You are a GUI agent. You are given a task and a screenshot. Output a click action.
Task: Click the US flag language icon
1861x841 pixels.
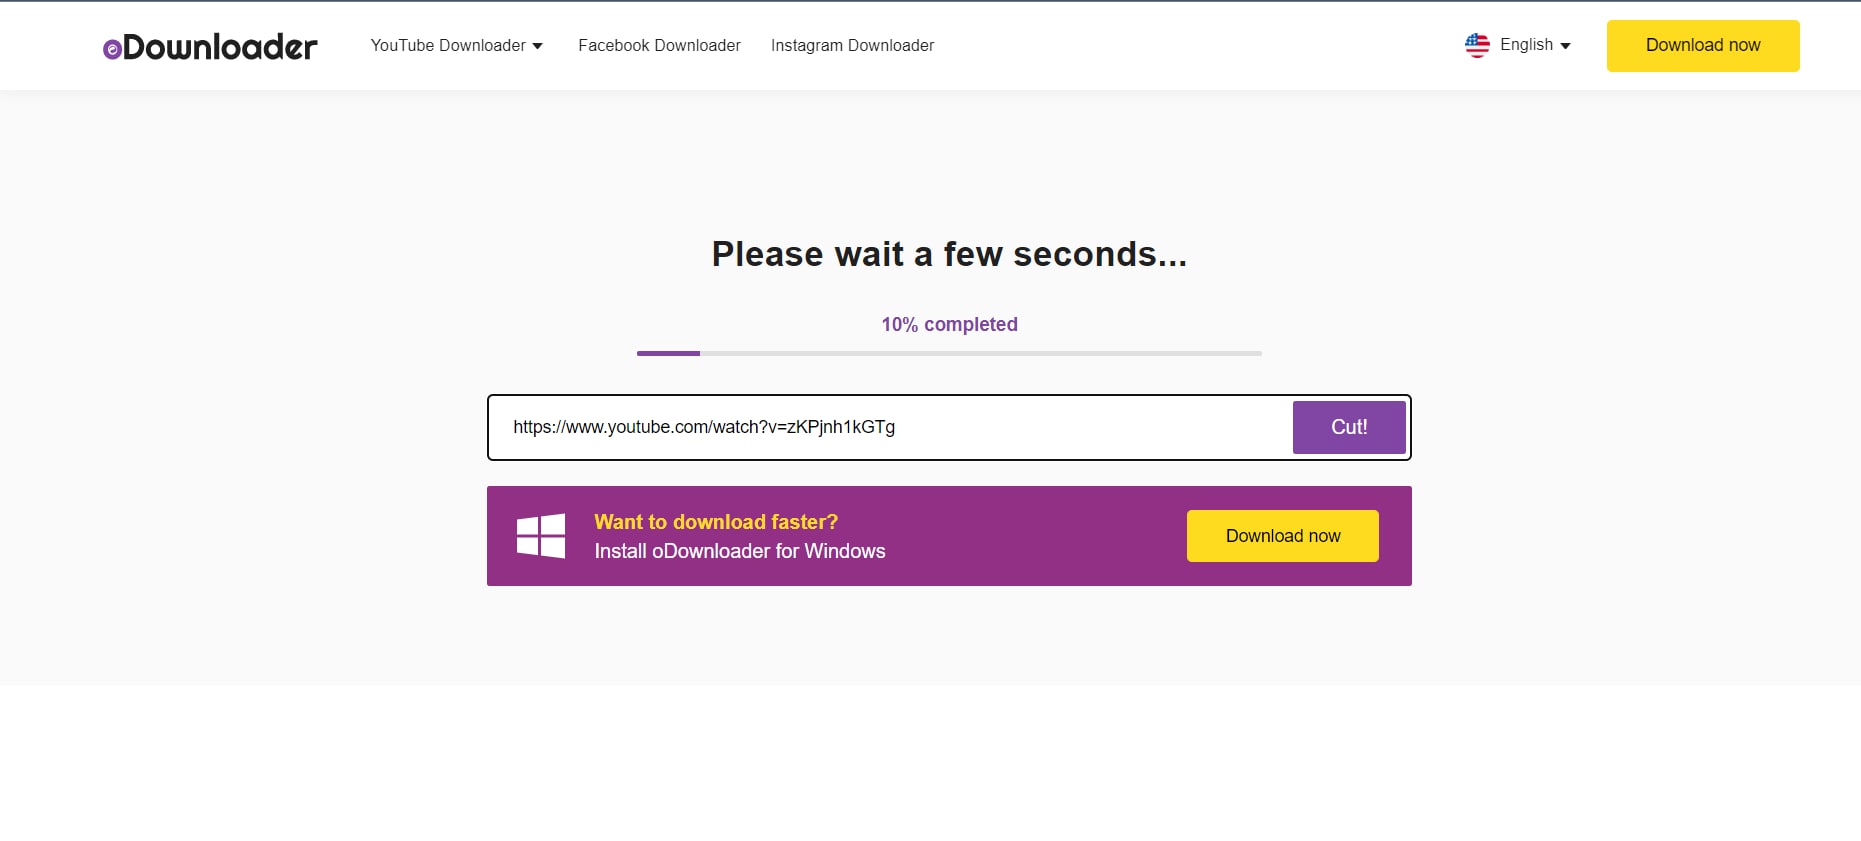point(1477,45)
